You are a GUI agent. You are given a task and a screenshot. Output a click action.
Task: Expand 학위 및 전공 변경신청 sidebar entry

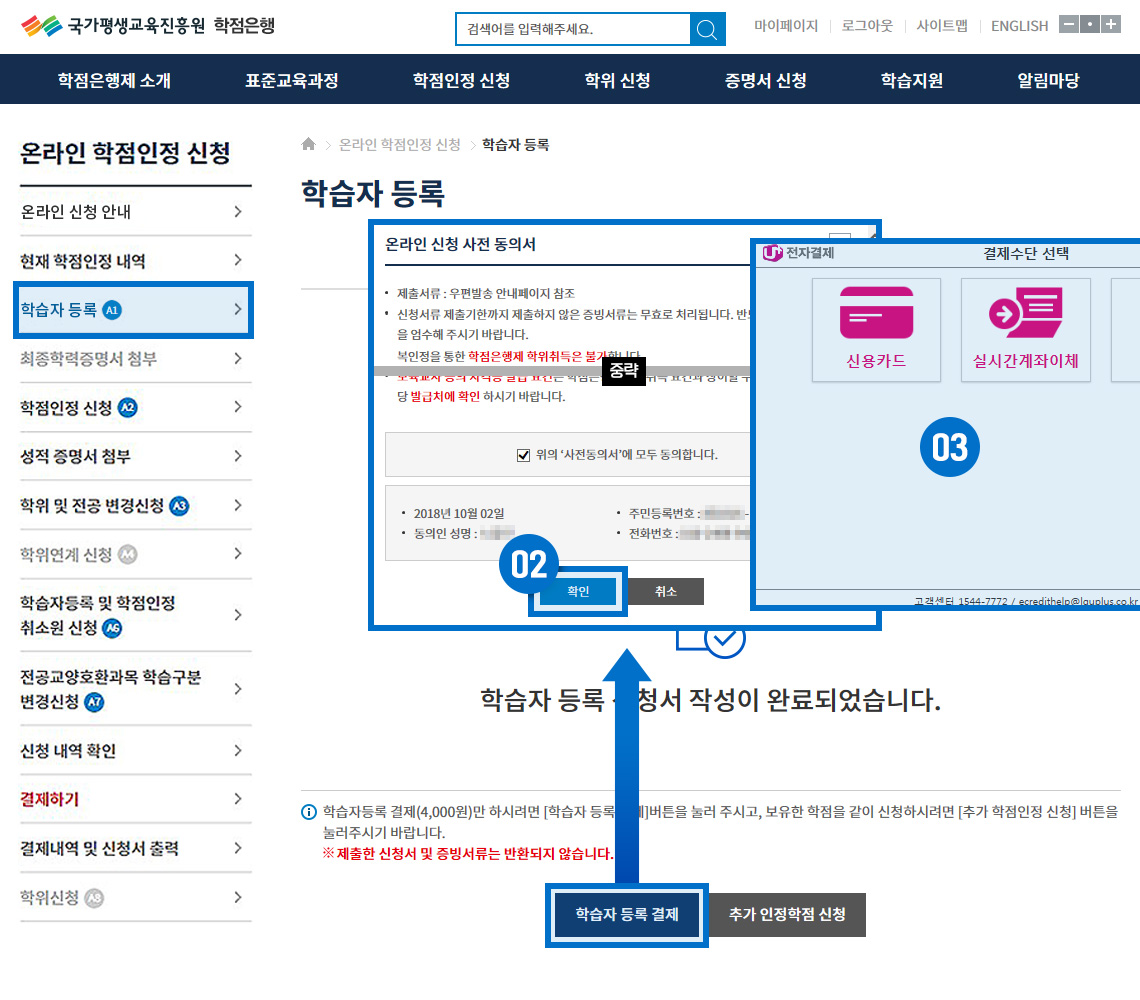237,505
